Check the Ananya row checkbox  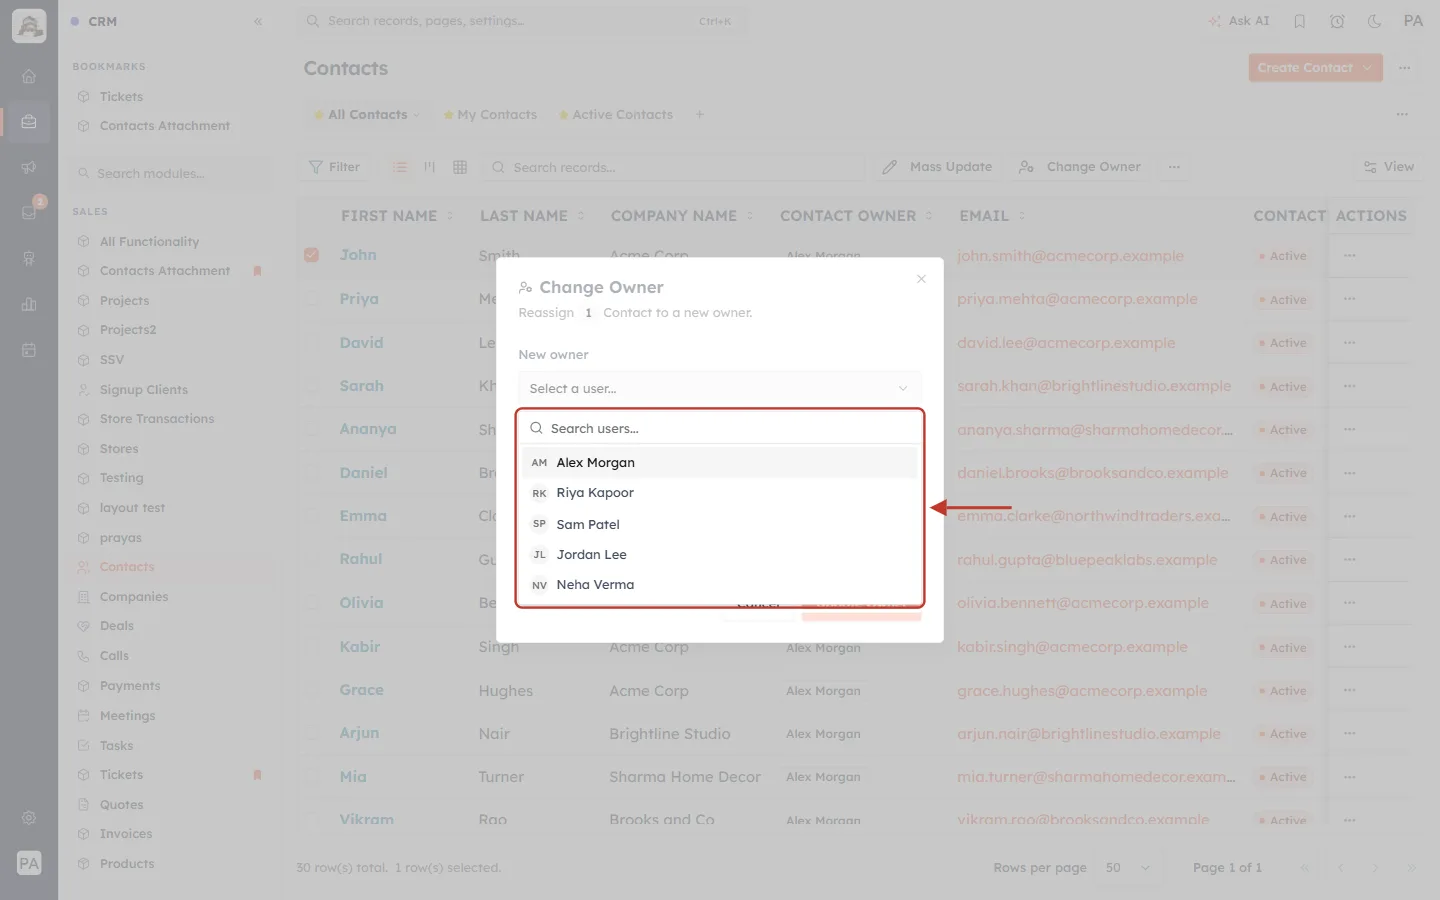point(312,429)
